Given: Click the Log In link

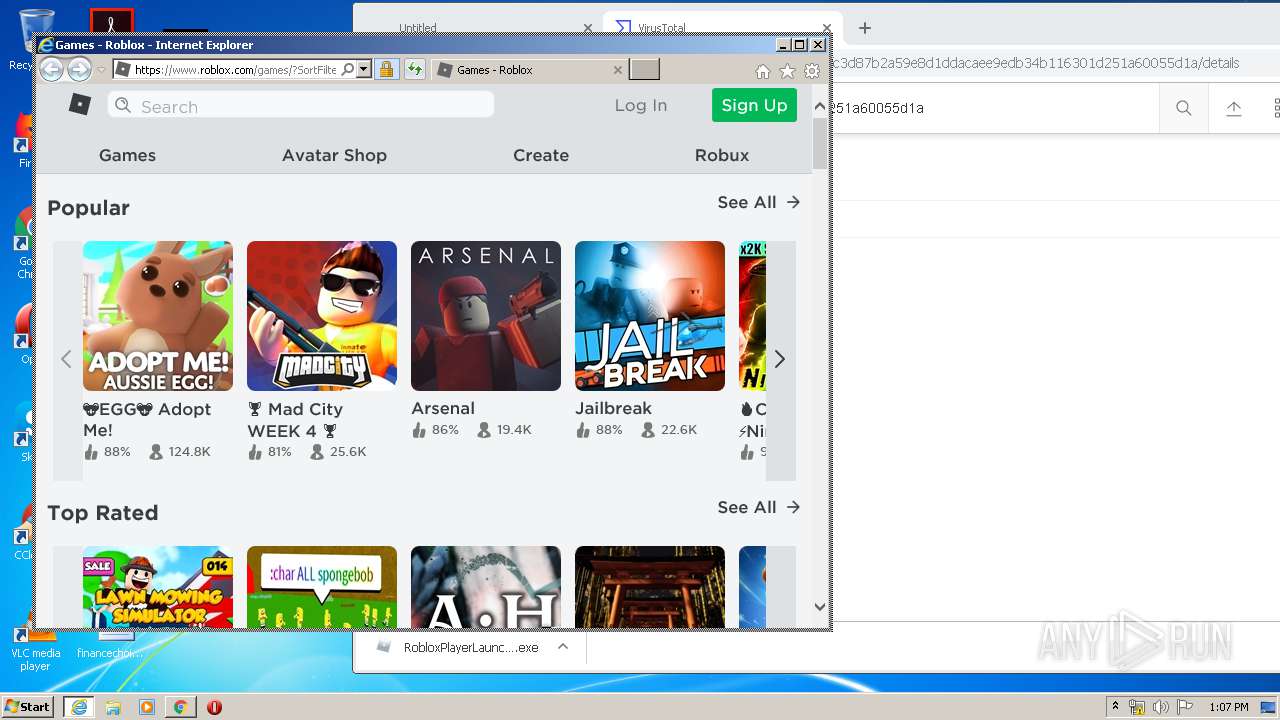Looking at the screenshot, I should 641,105.
